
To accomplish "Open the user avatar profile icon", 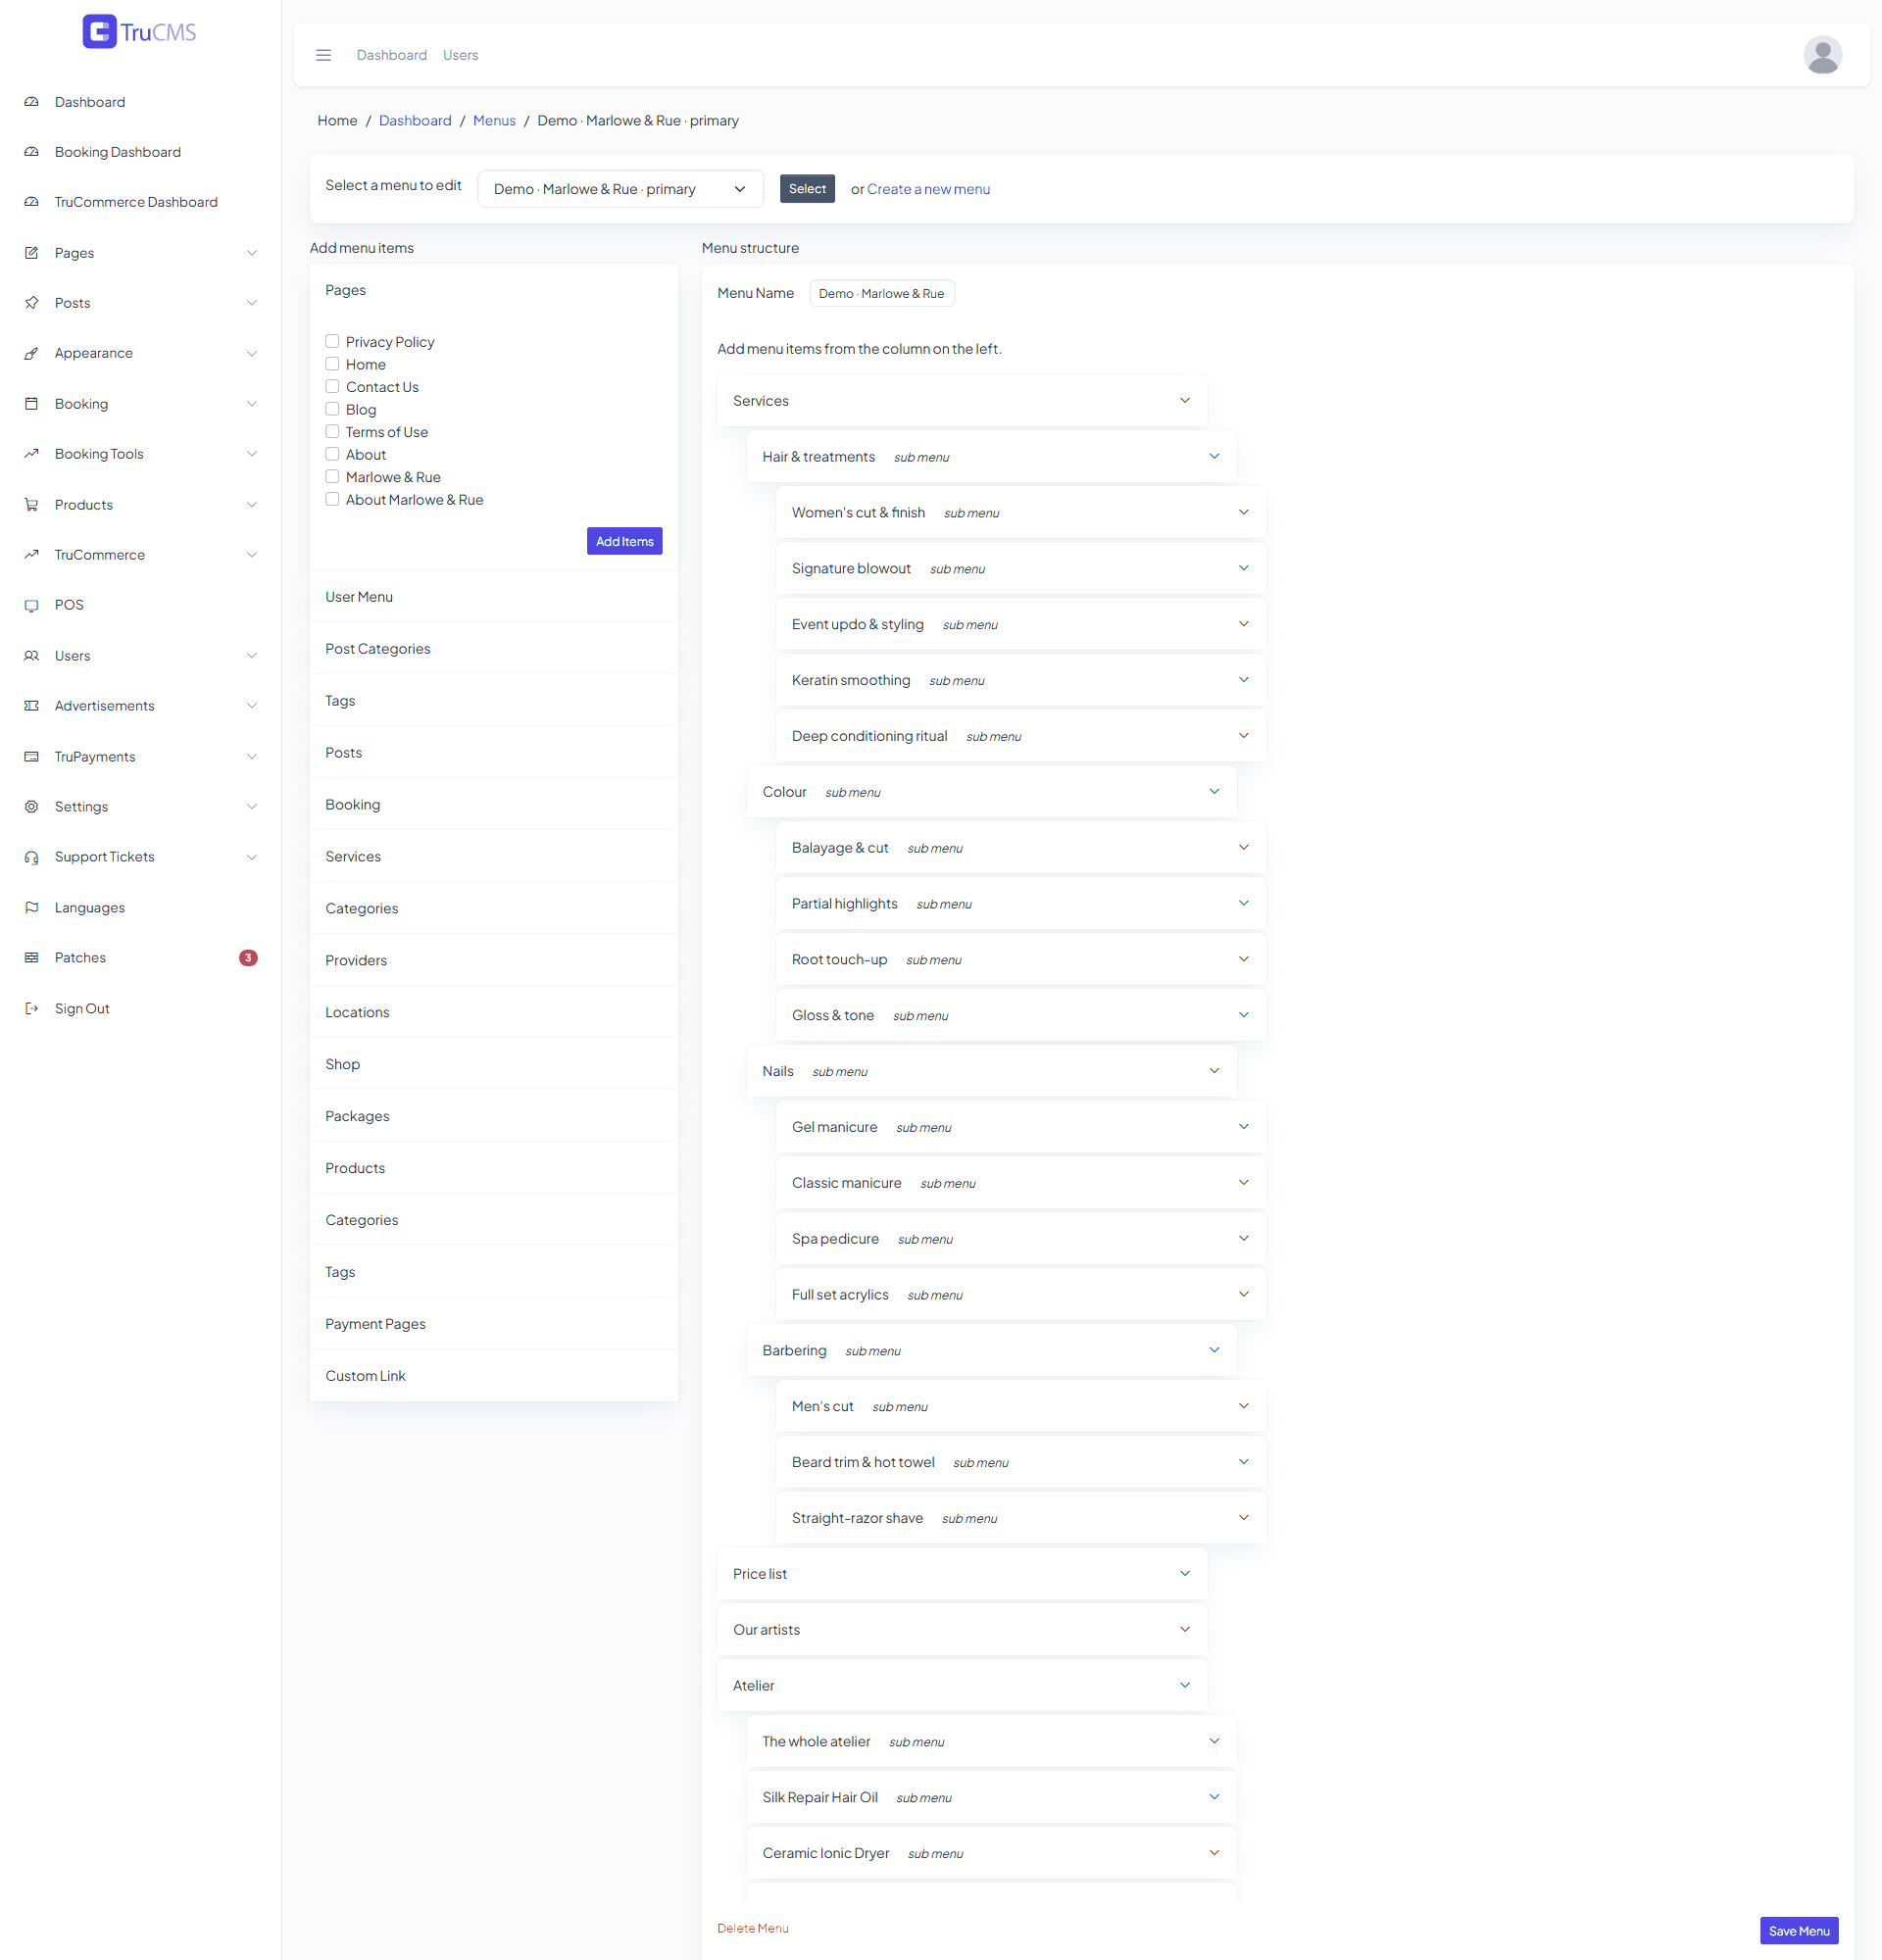I will 1822,55.
